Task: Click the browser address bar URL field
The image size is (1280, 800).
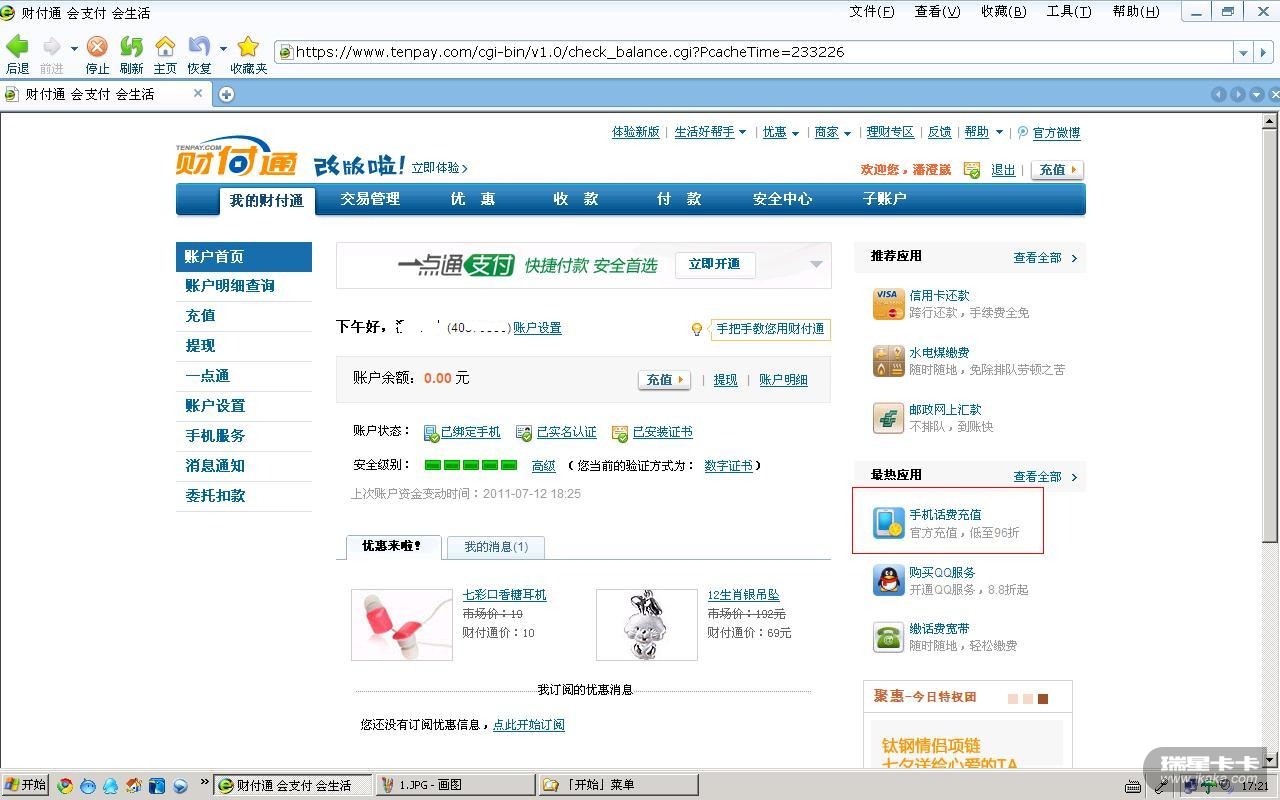Action: [755, 52]
